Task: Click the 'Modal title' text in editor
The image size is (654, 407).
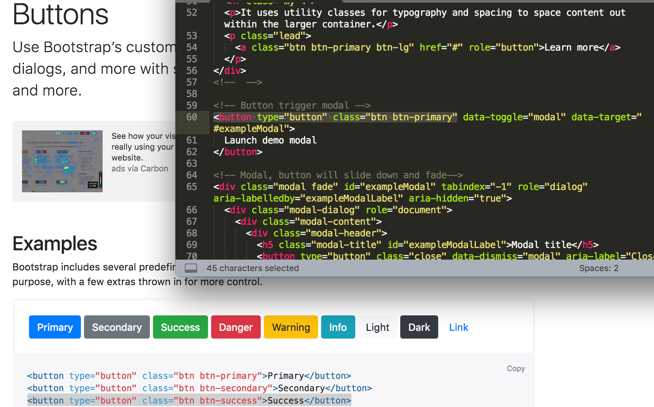Action: pos(541,244)
